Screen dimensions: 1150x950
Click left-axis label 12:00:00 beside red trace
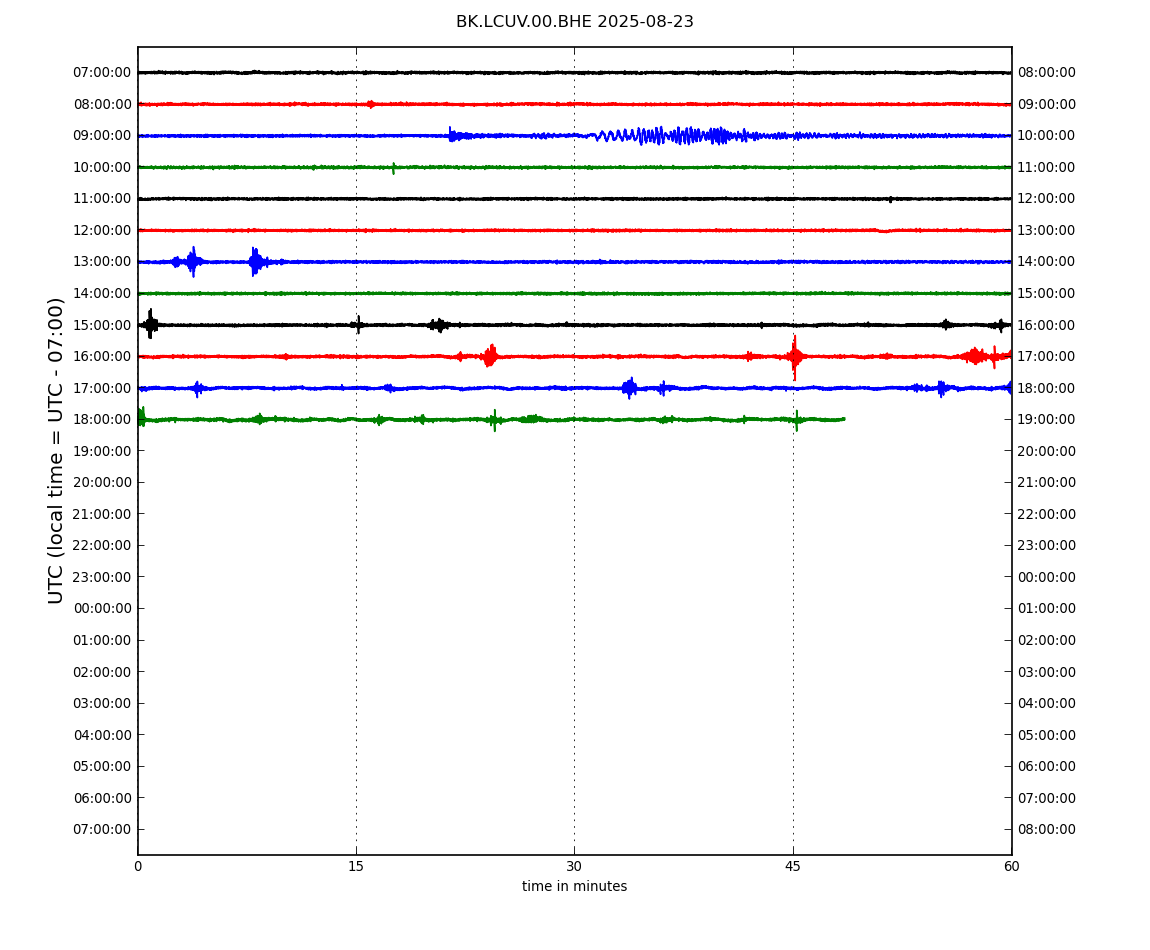point(102,230)
